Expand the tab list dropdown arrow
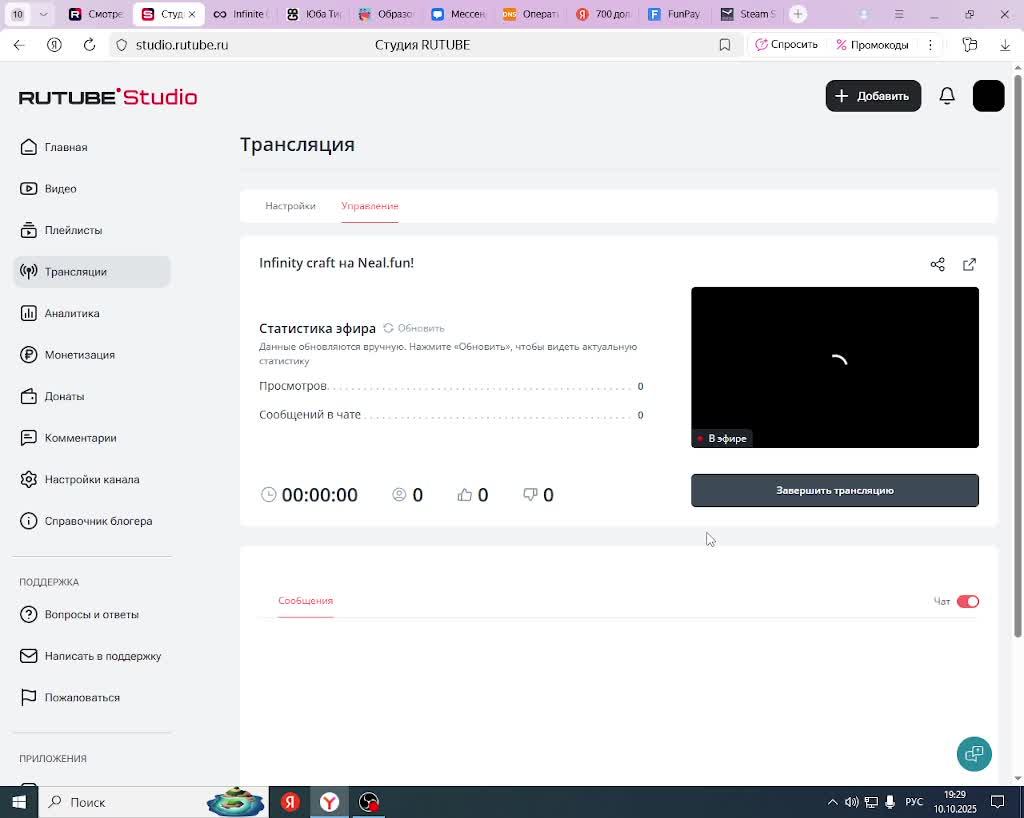1024x818 pixels. click(43, 14)
